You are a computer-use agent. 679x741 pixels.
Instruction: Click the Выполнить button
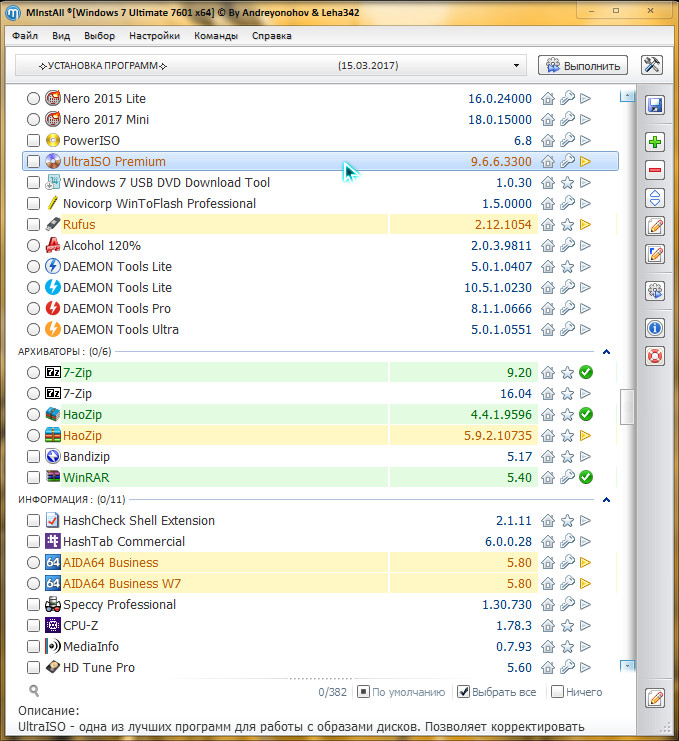[x=583, y=66]
